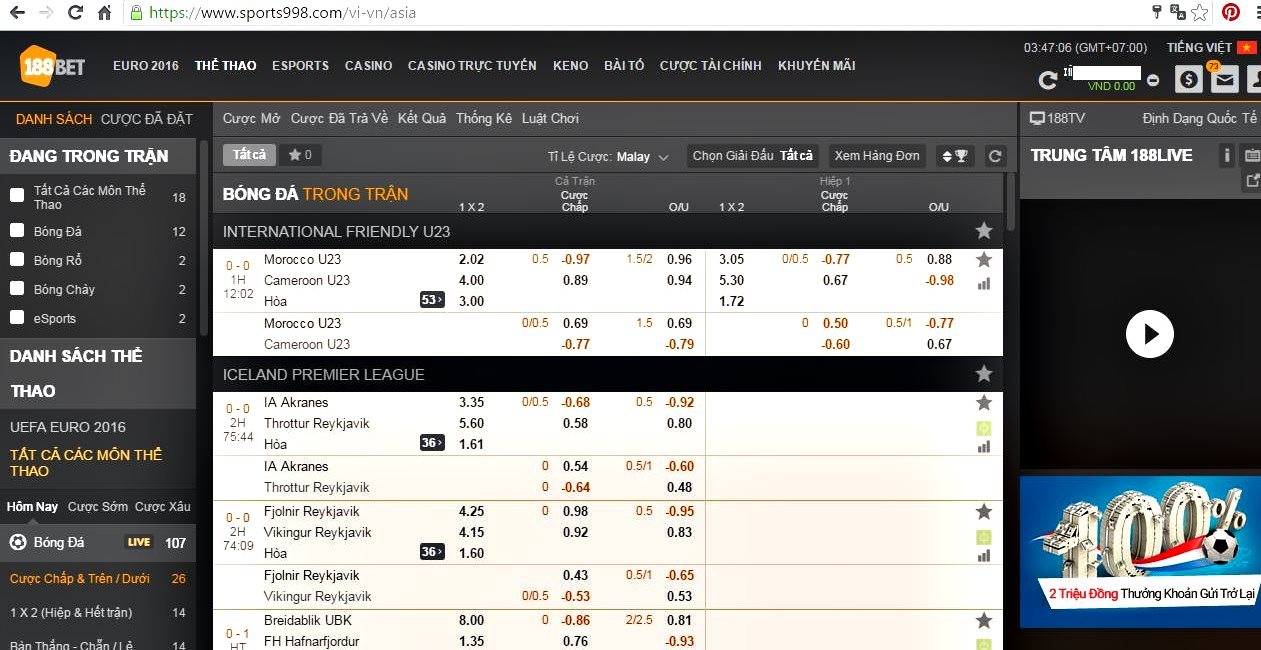
Task: Play the 188LIVE video stream
Action: point(1149,334)
